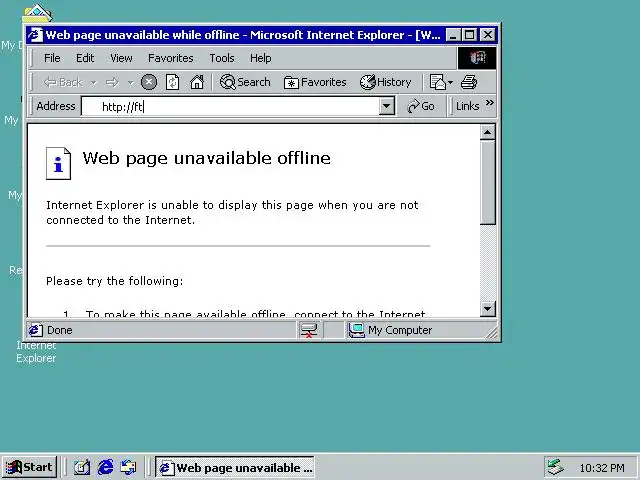Image resolution: width=640 pixels, height=480 pixels.
Task: Click the Show Desktop quick launch icon
Action: [x=82, y=467]
